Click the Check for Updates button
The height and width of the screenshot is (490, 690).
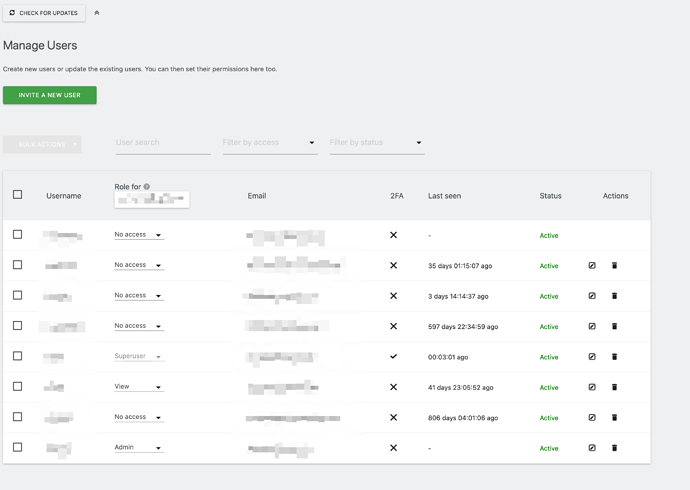pyautogui.click(x=44, y=13)
